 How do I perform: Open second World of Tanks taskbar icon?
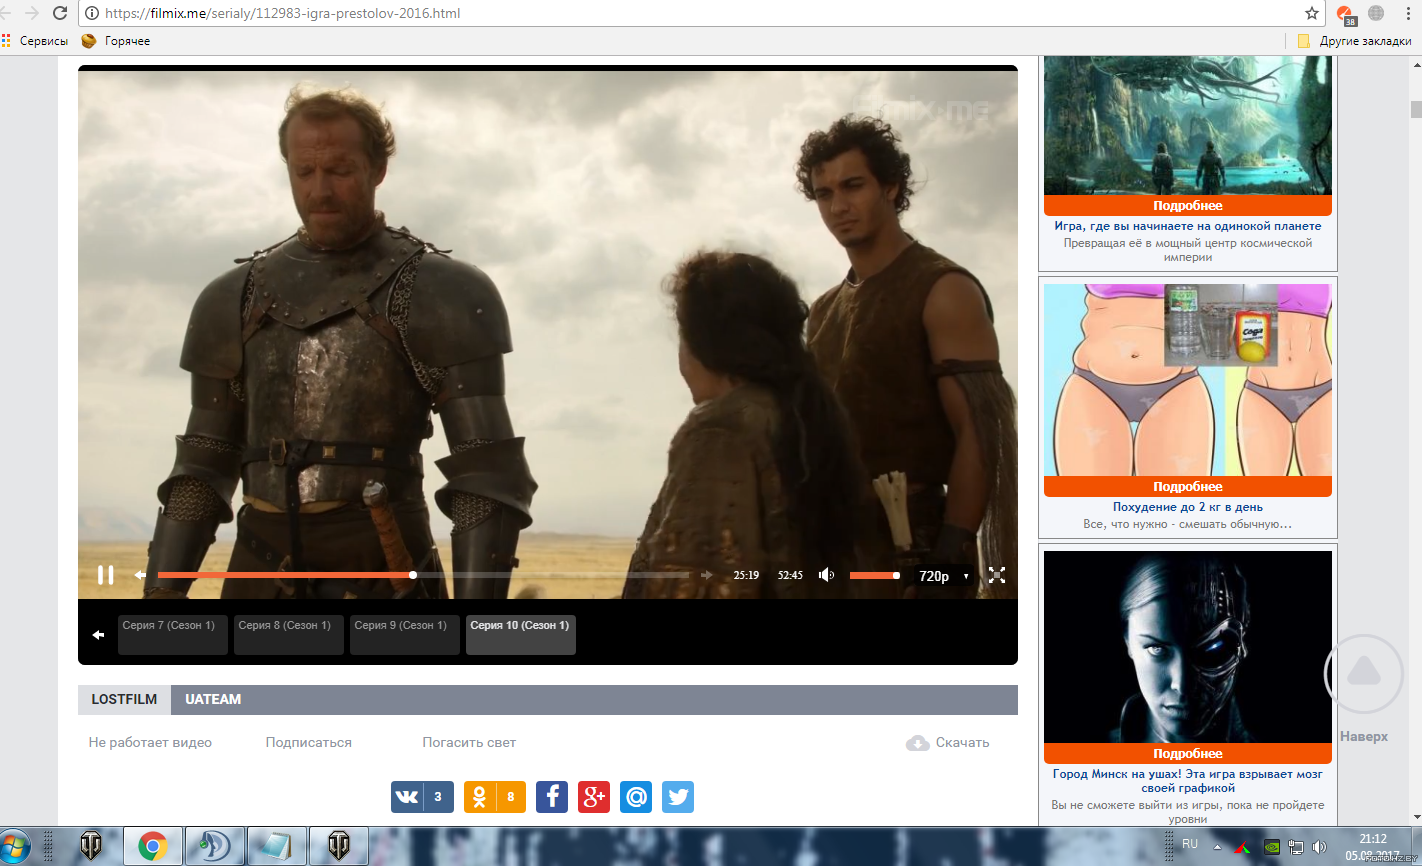click(x=339, y=846)
